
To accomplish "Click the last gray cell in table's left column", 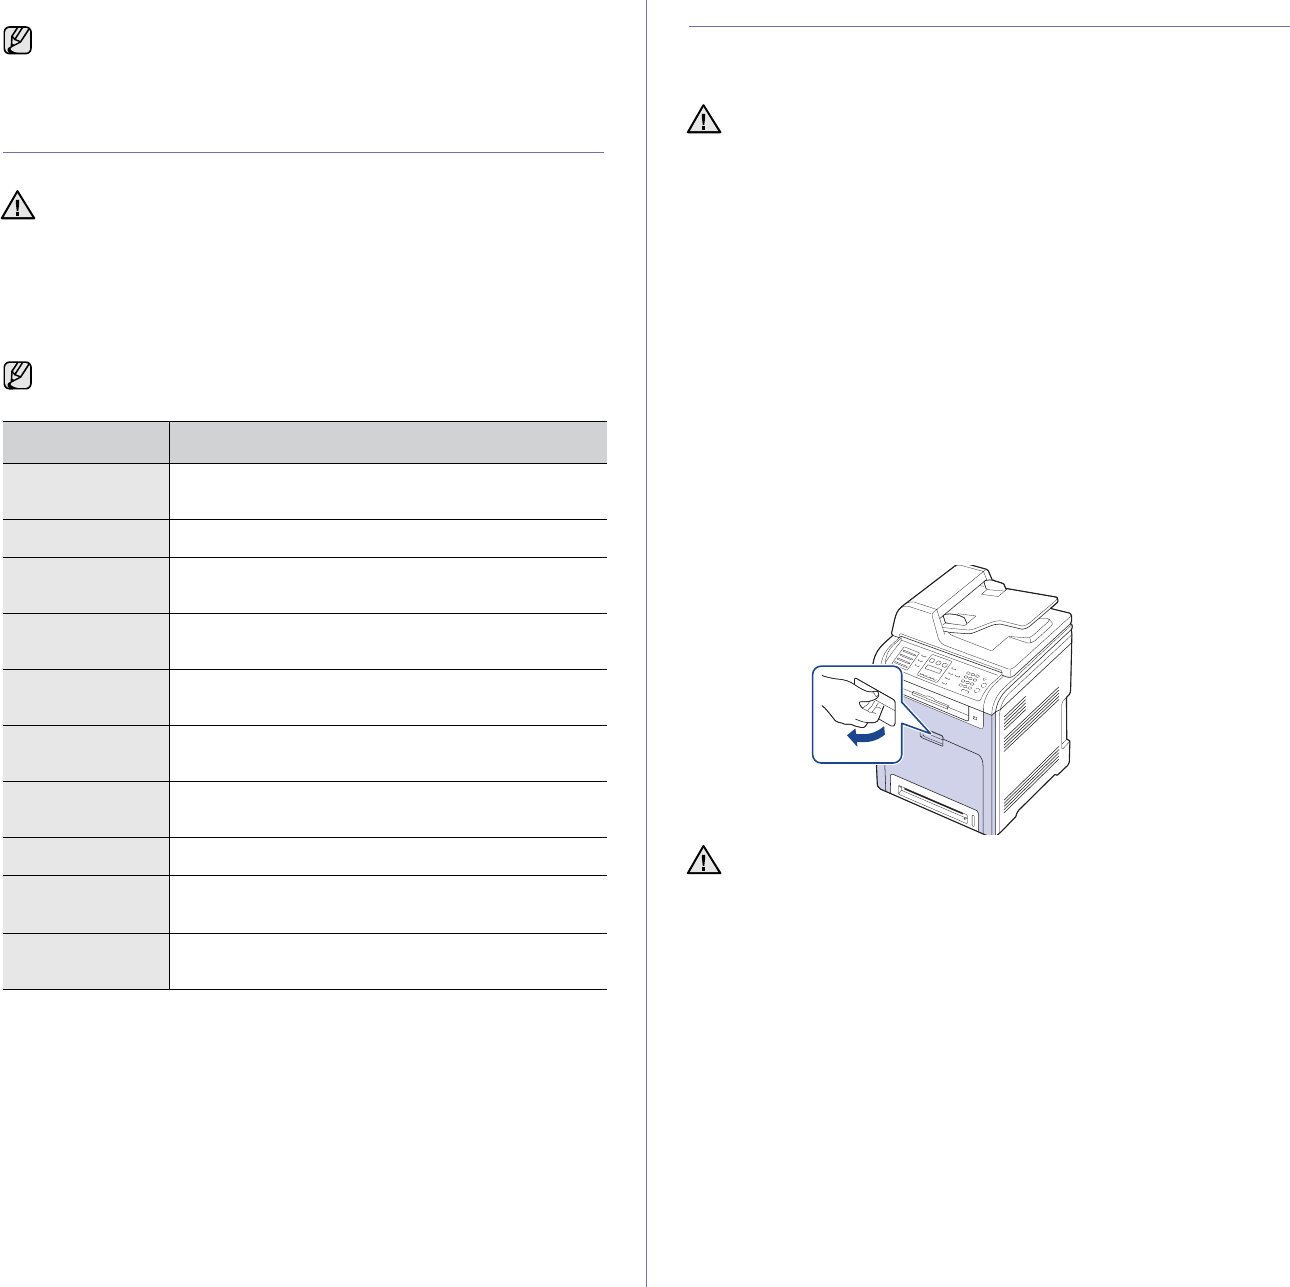I will [x=86, y=962].
